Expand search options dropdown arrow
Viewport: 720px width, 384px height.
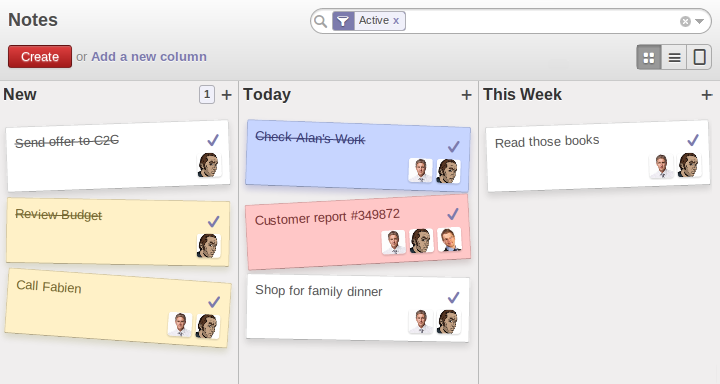coord(699,21)
